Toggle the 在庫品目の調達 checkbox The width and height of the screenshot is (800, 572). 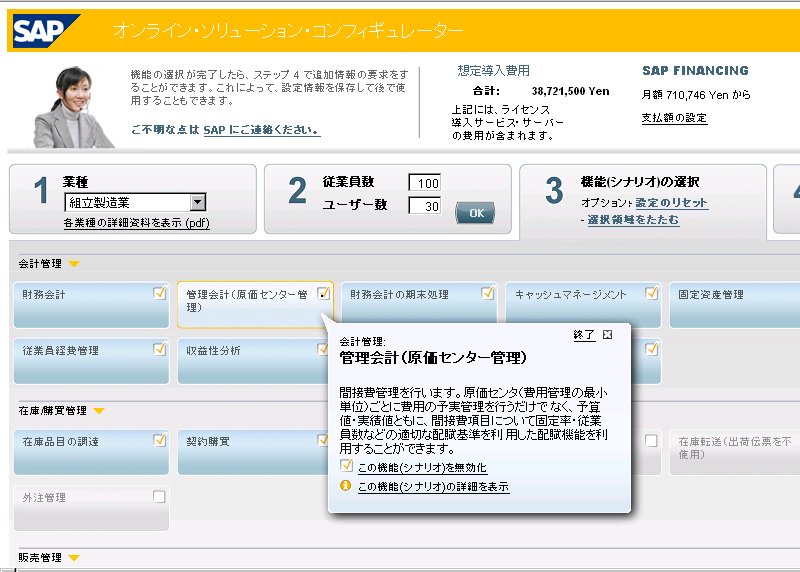tap(160, 440)
